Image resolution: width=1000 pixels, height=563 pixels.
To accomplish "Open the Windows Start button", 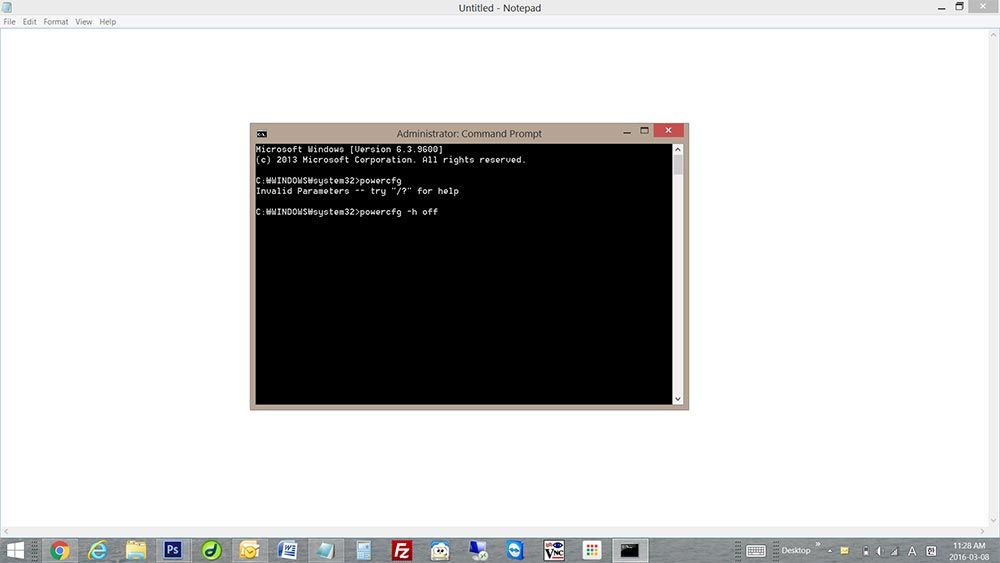I will pyautogui.click(x=15, y=550).
